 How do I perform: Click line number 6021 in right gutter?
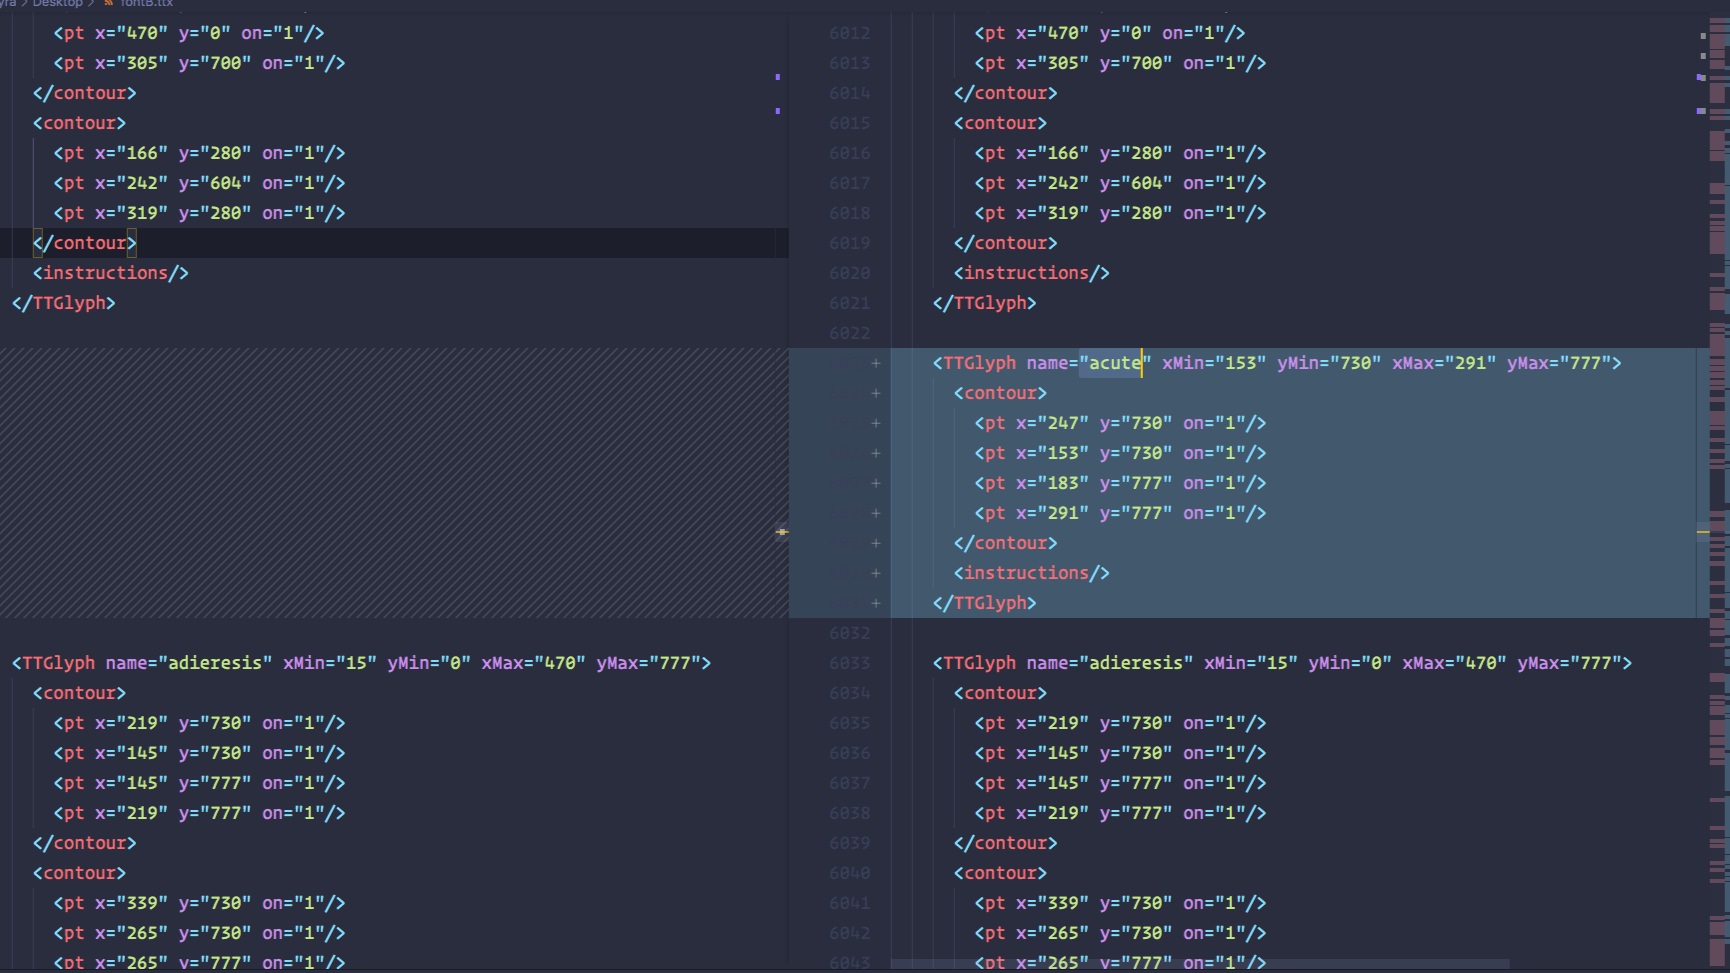point(849,303)
